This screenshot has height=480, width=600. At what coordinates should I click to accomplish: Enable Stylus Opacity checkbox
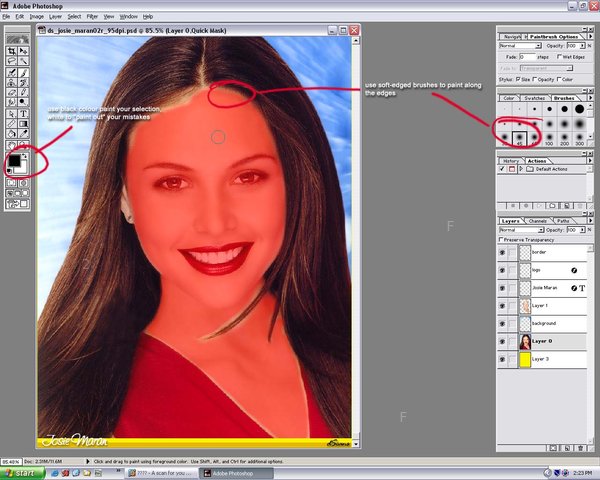tap(535, 79)
